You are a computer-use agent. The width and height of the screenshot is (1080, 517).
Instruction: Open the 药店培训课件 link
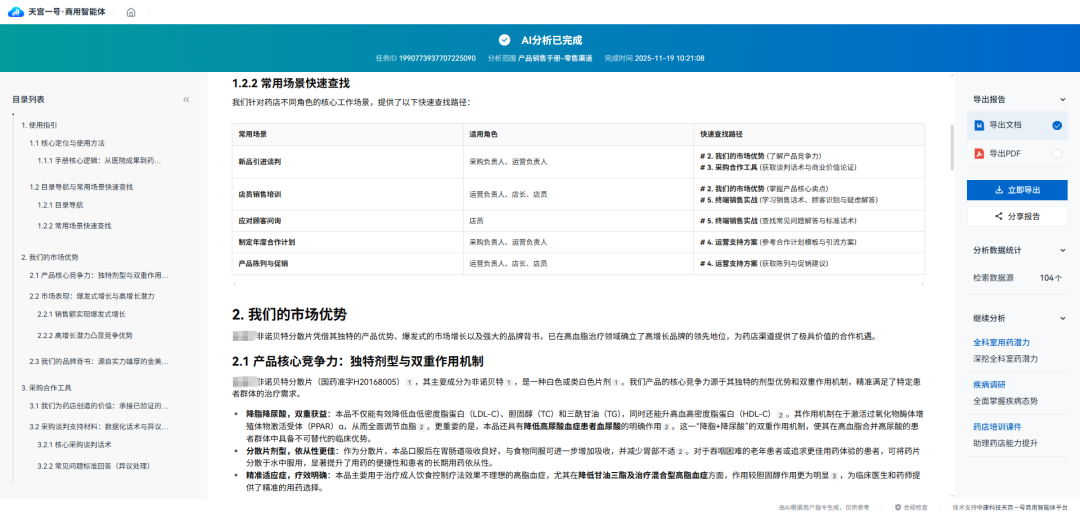click(998, 426)
